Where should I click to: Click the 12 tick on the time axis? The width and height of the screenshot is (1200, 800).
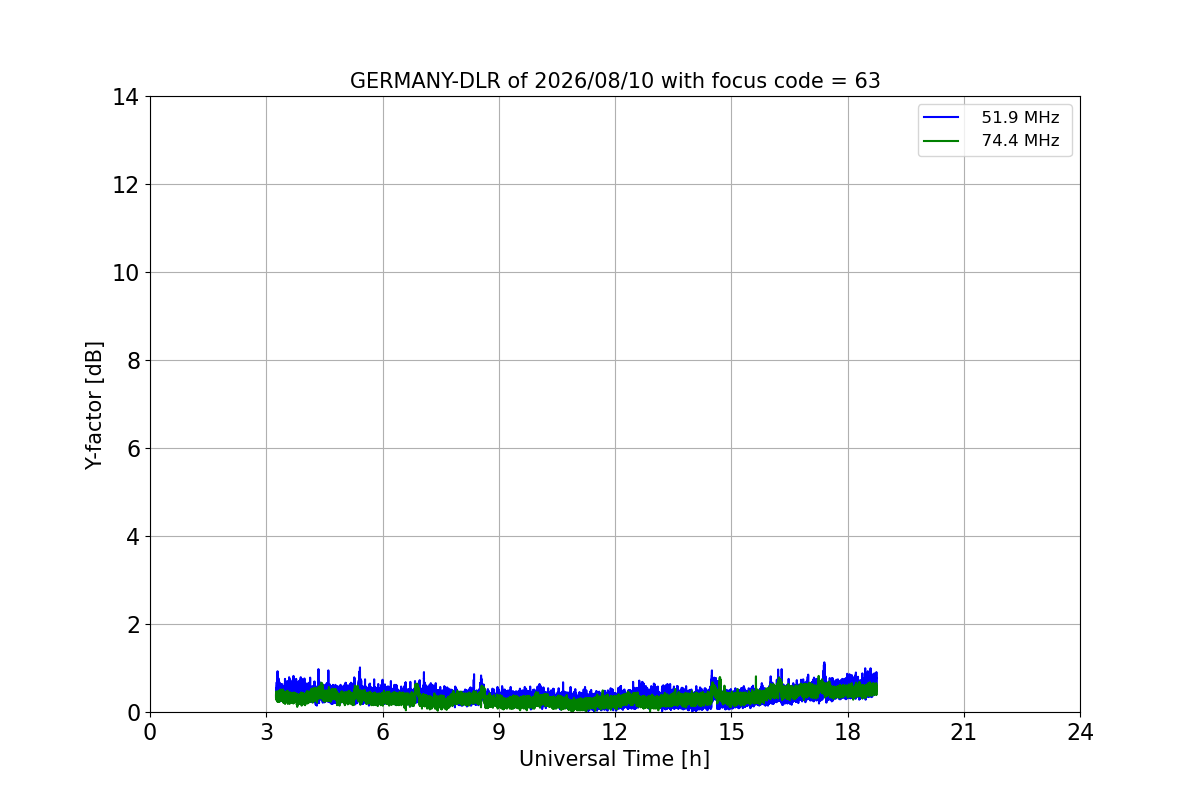pyautogui.click(x=615, y=732)
